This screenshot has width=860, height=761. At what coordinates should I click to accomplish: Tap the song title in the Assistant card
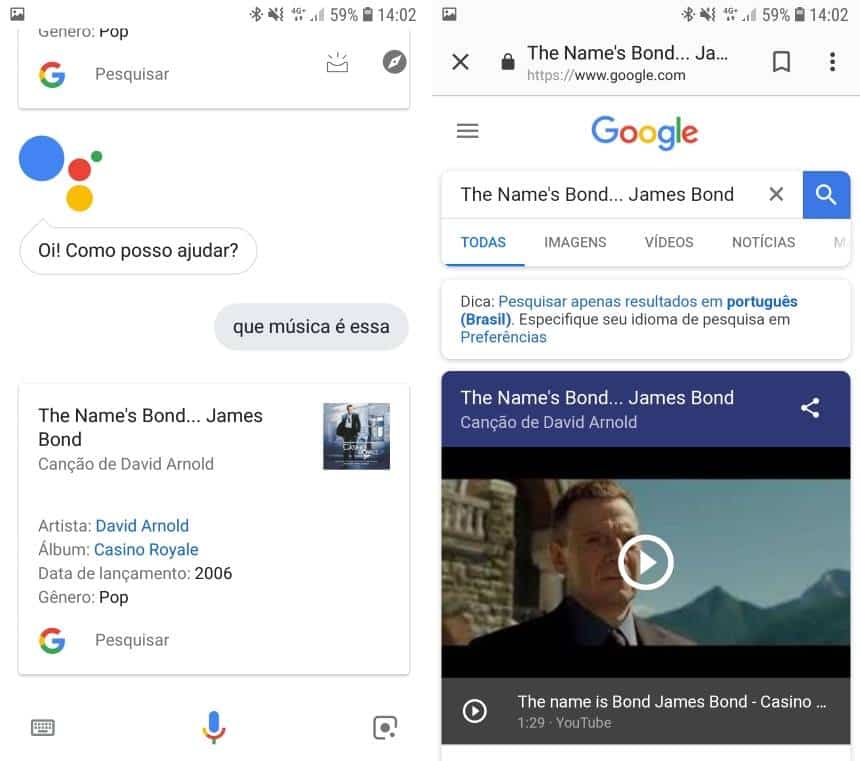(150, 427)
